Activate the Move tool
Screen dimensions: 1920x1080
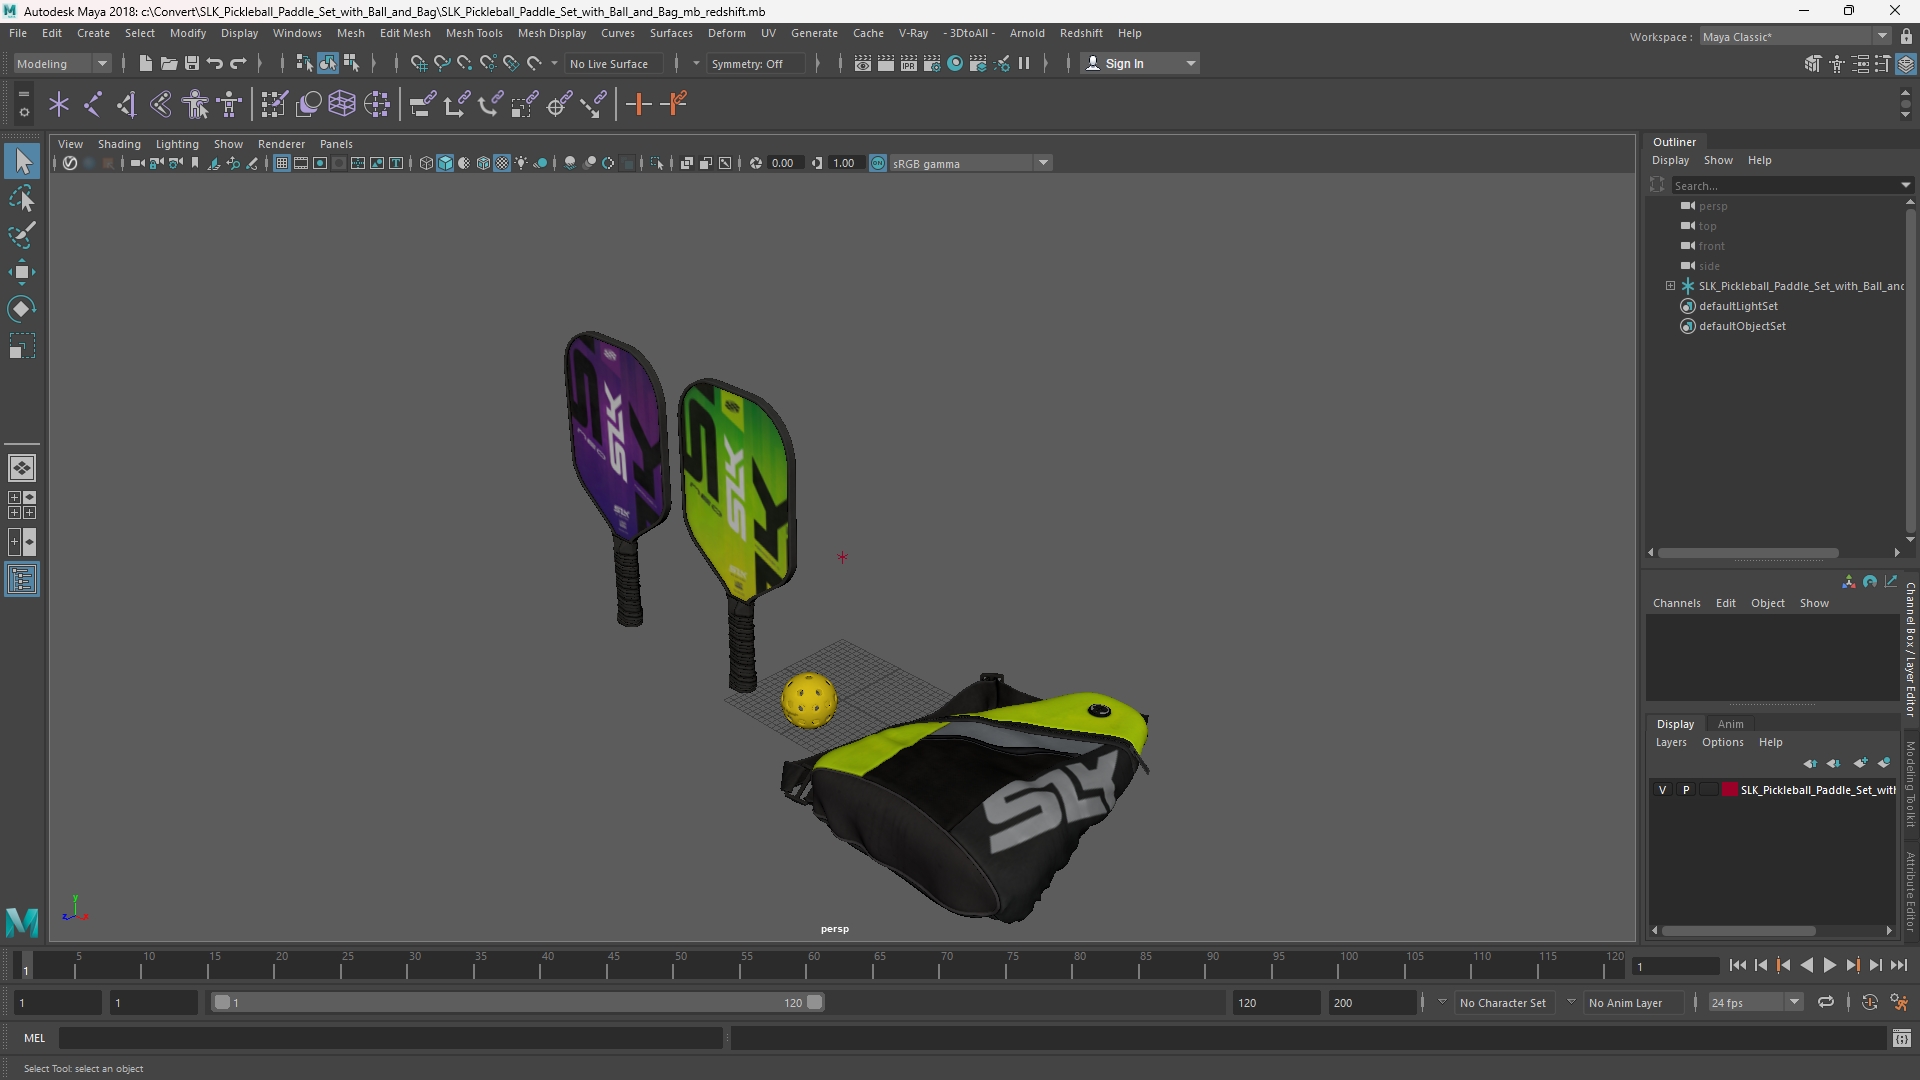(x=22, y=272)
